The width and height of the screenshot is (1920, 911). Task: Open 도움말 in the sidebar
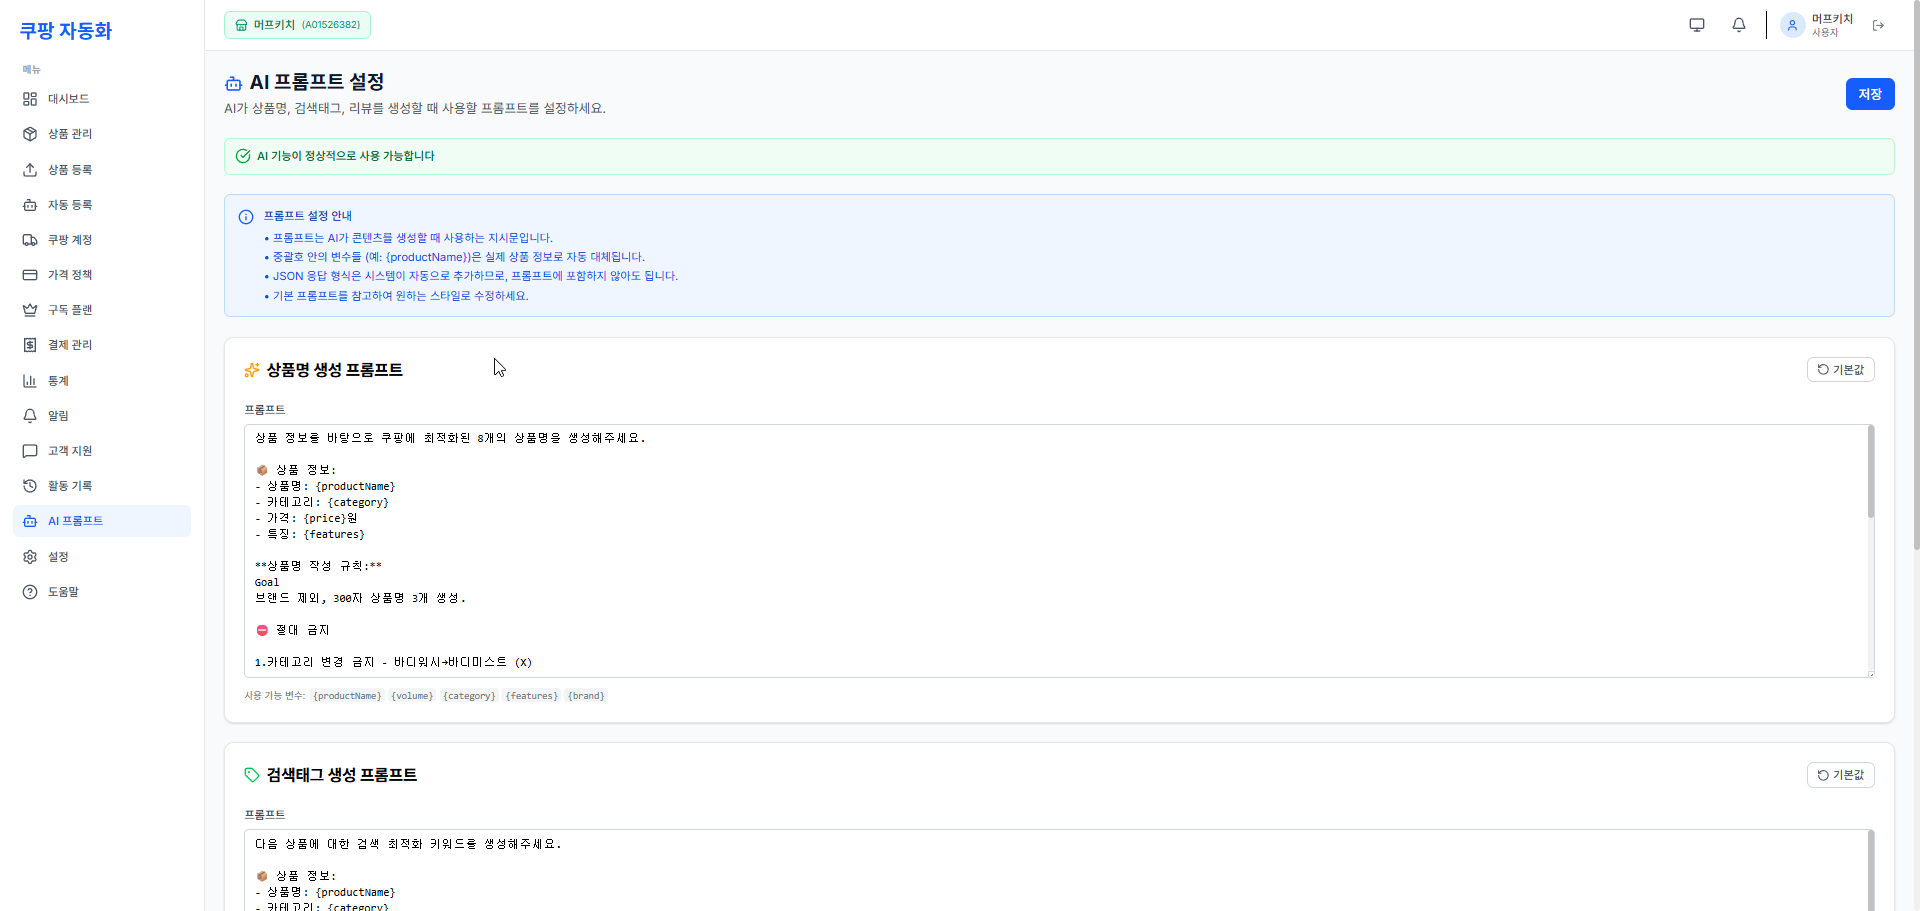click(x=102, y=592)
